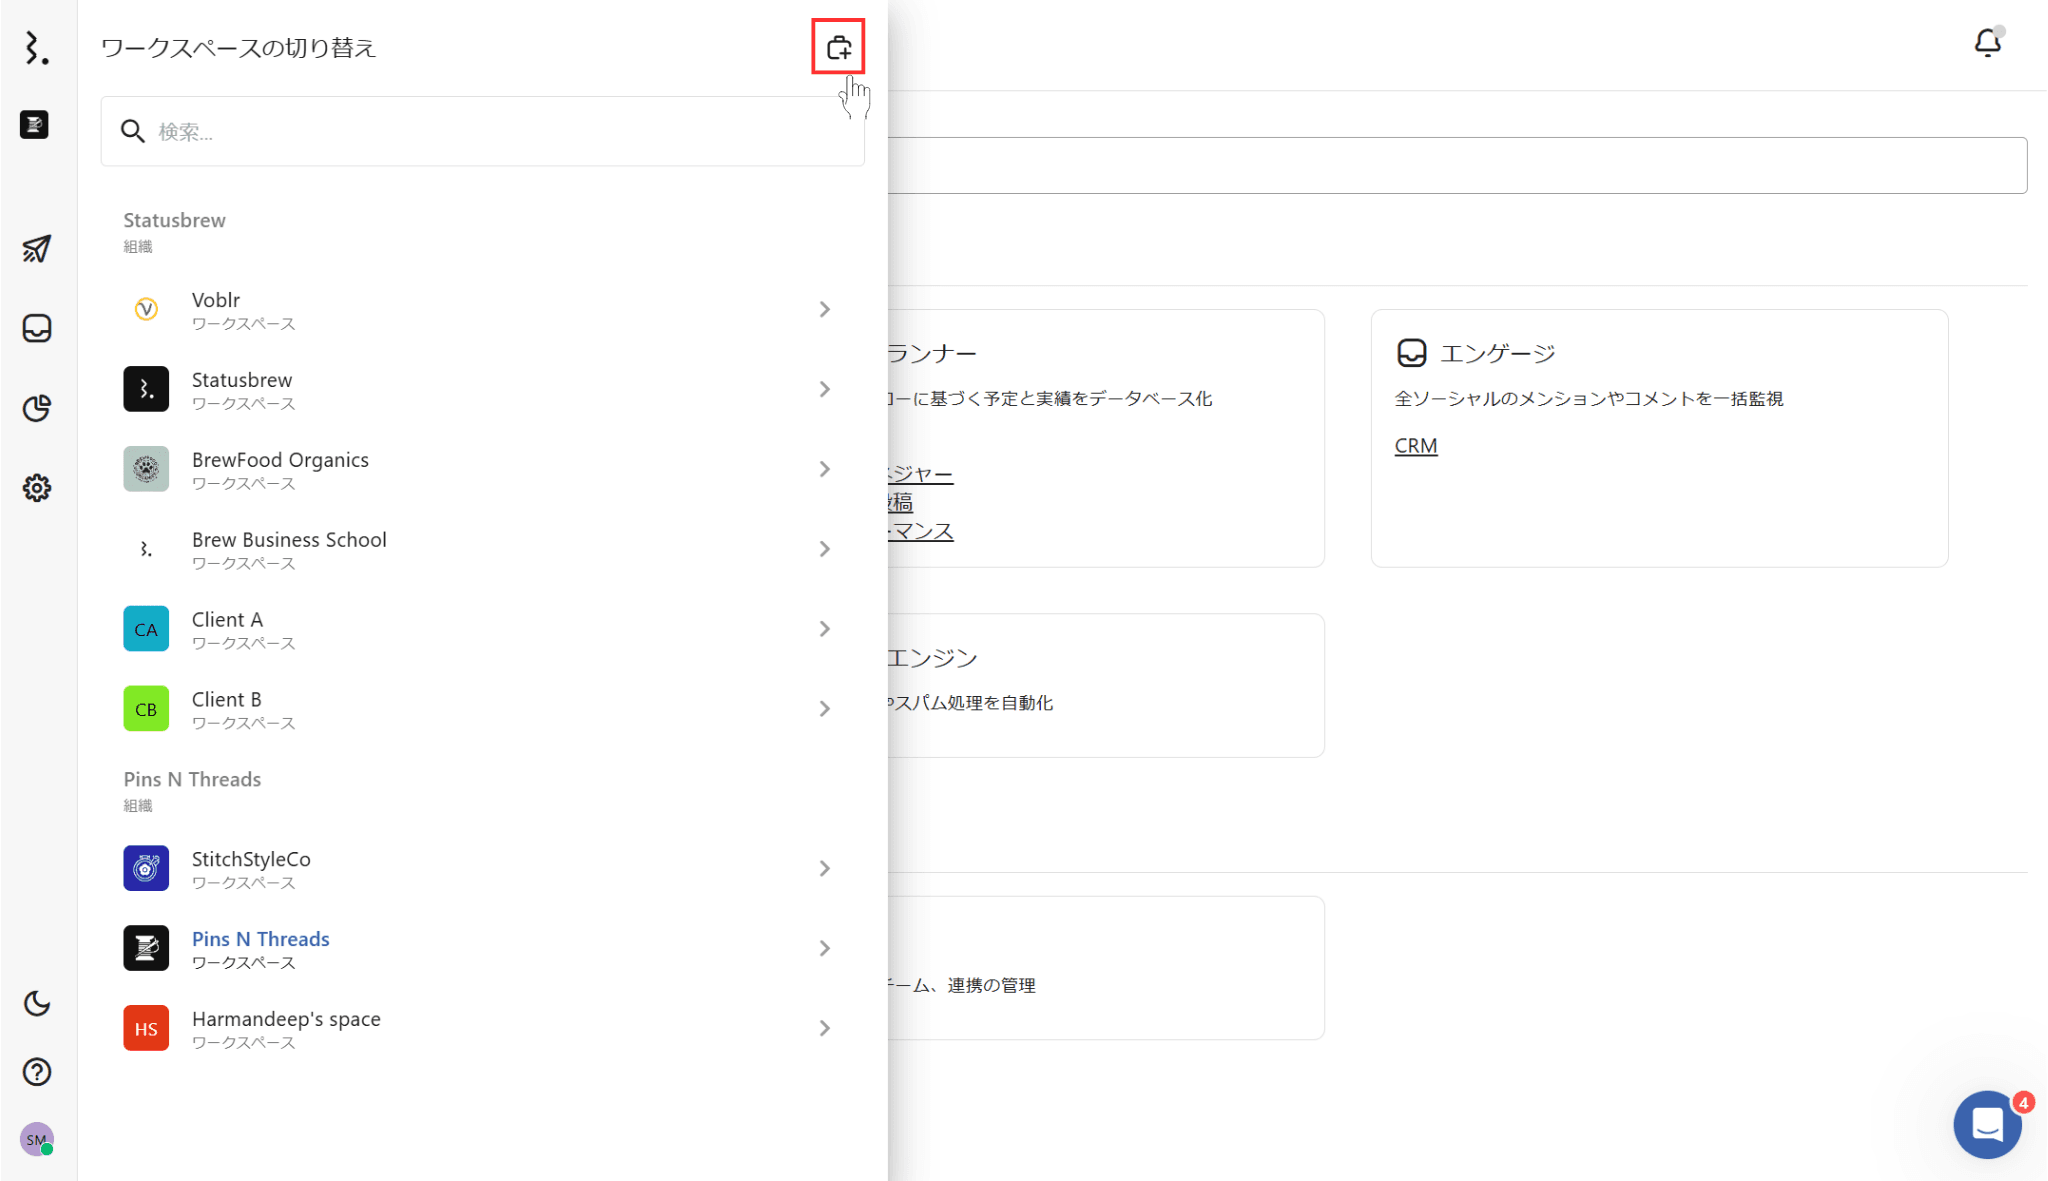Open the chat support bubble

tap(1987, 1124)
